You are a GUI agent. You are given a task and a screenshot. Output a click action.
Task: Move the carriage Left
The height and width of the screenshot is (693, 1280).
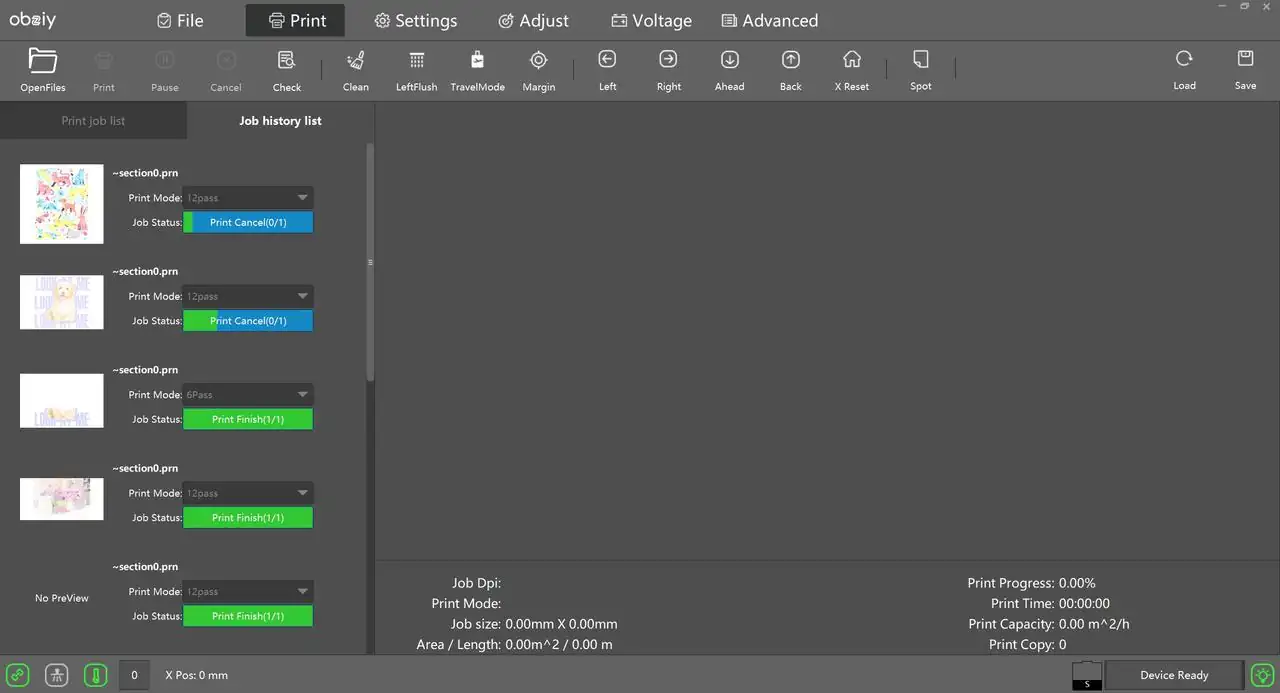pos(607,69)
